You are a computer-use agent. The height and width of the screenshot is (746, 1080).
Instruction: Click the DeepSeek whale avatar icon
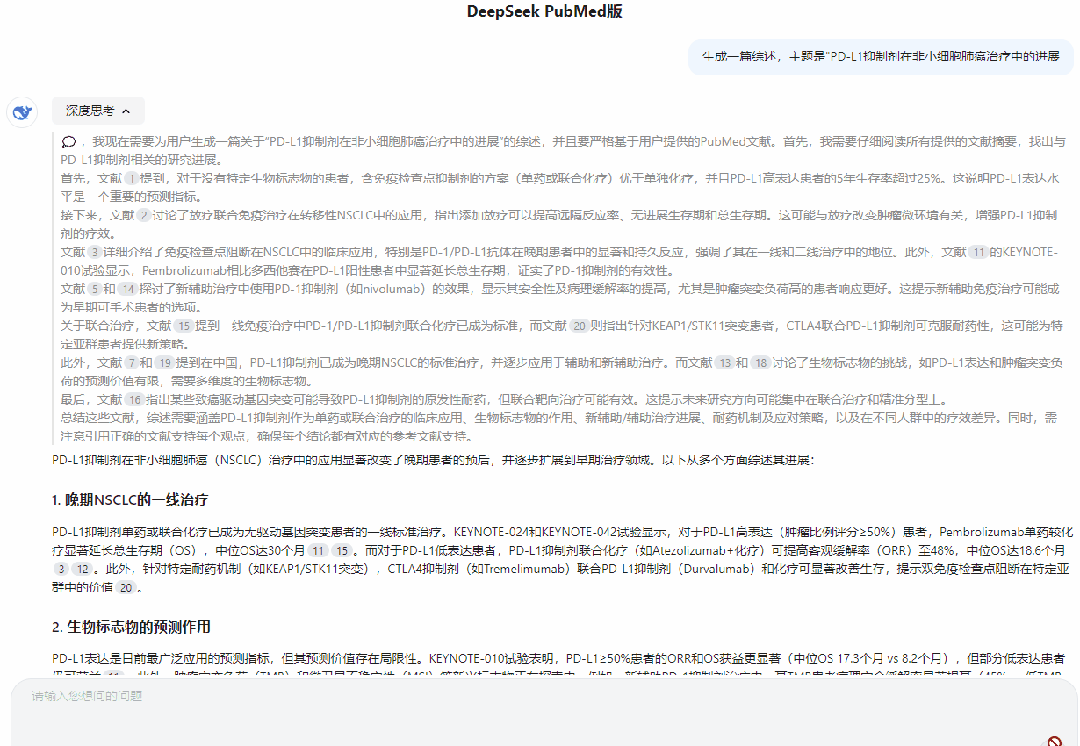point(22,112)
